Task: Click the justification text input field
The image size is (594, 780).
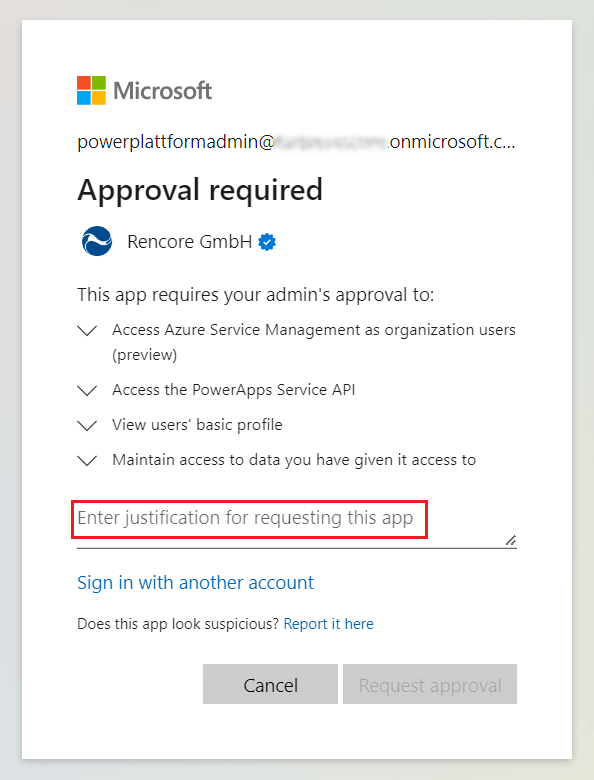Action: tap(297, 524)
